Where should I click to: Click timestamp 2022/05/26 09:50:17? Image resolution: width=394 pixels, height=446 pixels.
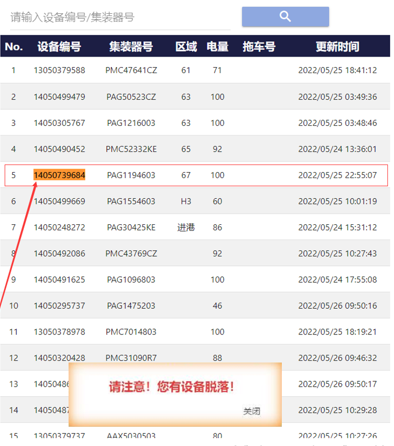pyautogui.click(x=337, y=384)
